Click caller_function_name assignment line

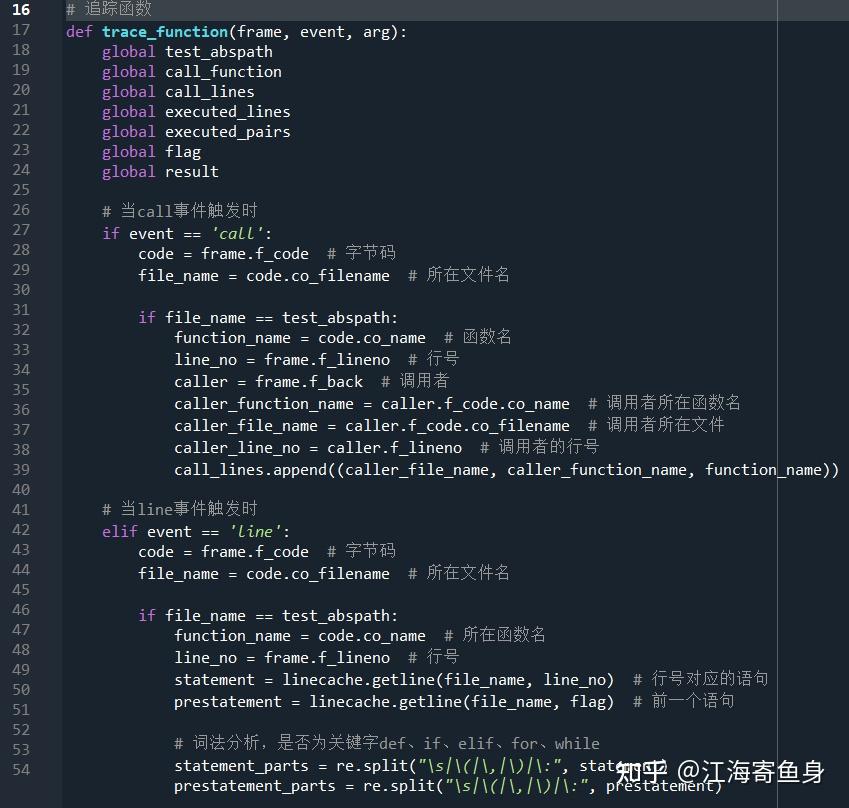click(371, 404)
